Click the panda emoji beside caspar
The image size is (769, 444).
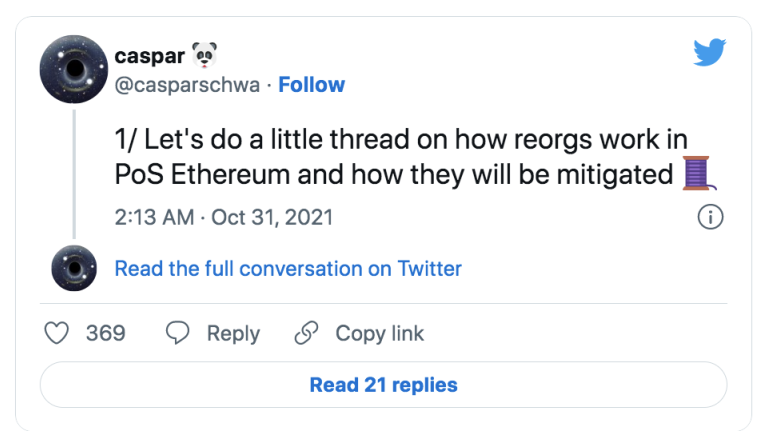pyautogui.click(x=204, y=55)
